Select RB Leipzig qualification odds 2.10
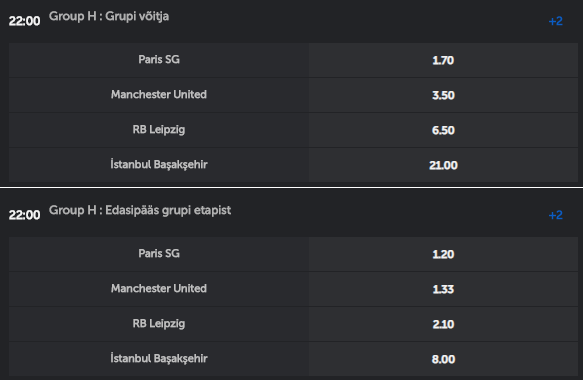The height and width of the screenshot is (380, 583). click(x=443, y=324)
